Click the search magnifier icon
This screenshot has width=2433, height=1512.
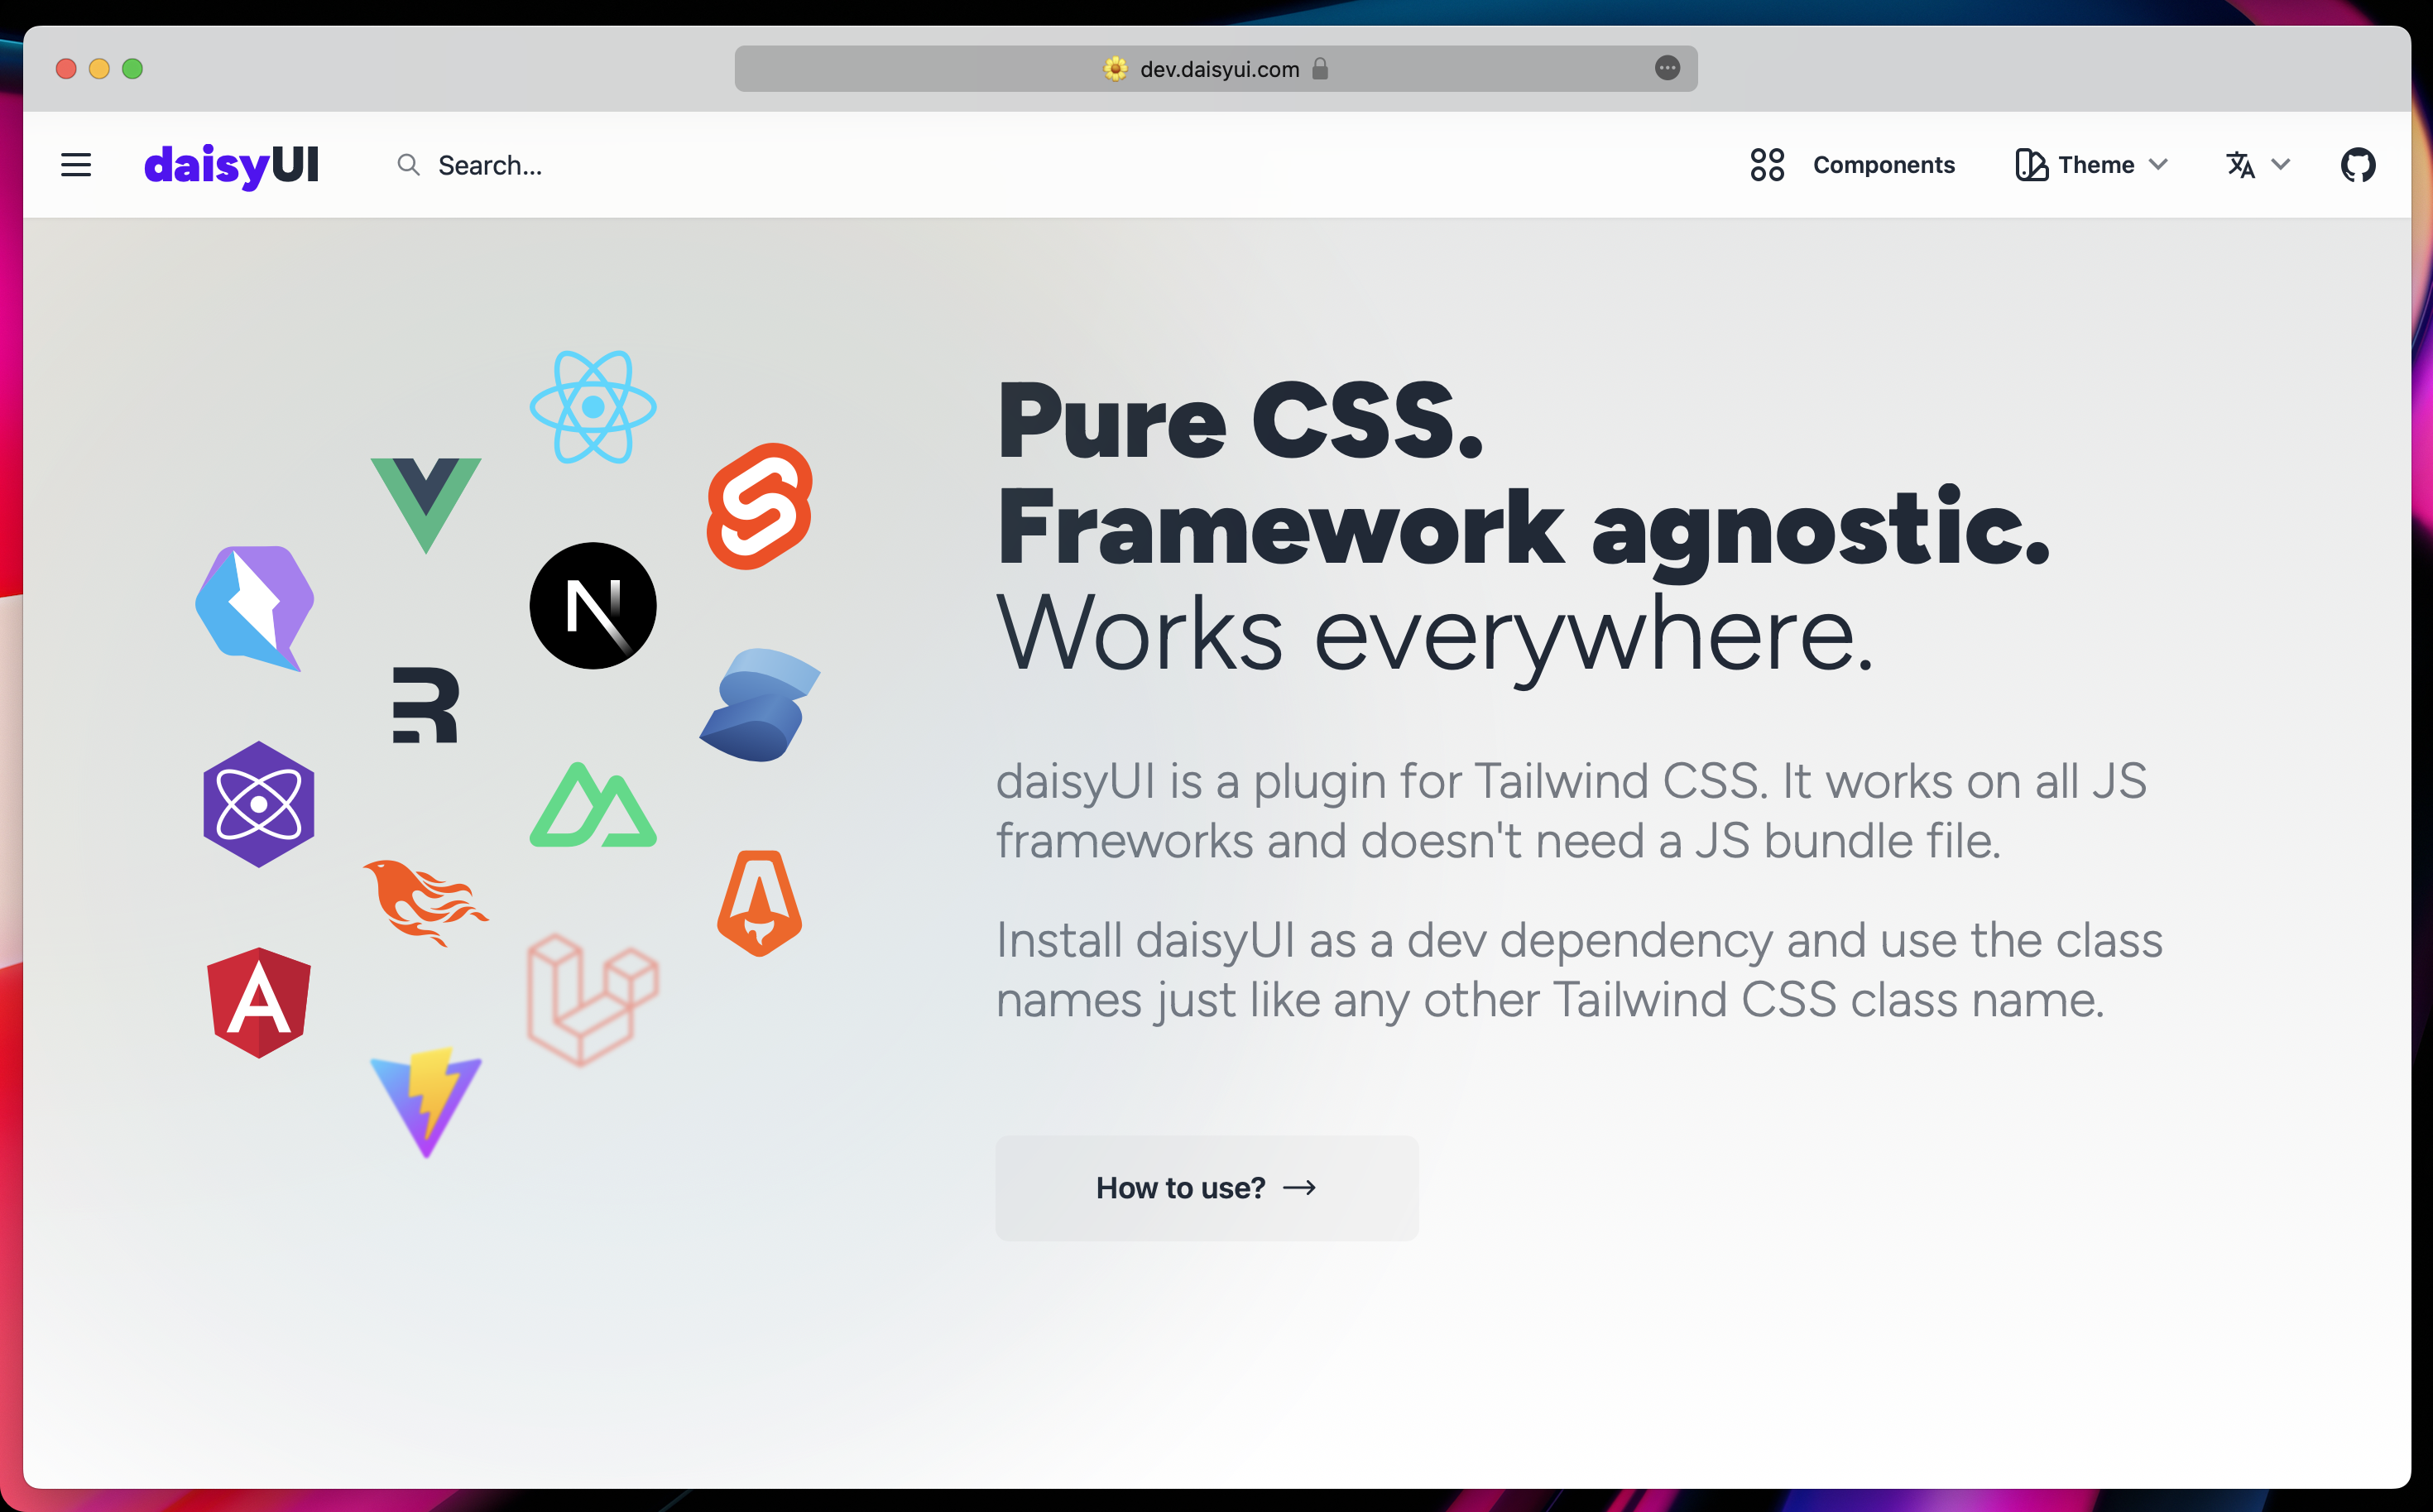(x=408, y=165)
